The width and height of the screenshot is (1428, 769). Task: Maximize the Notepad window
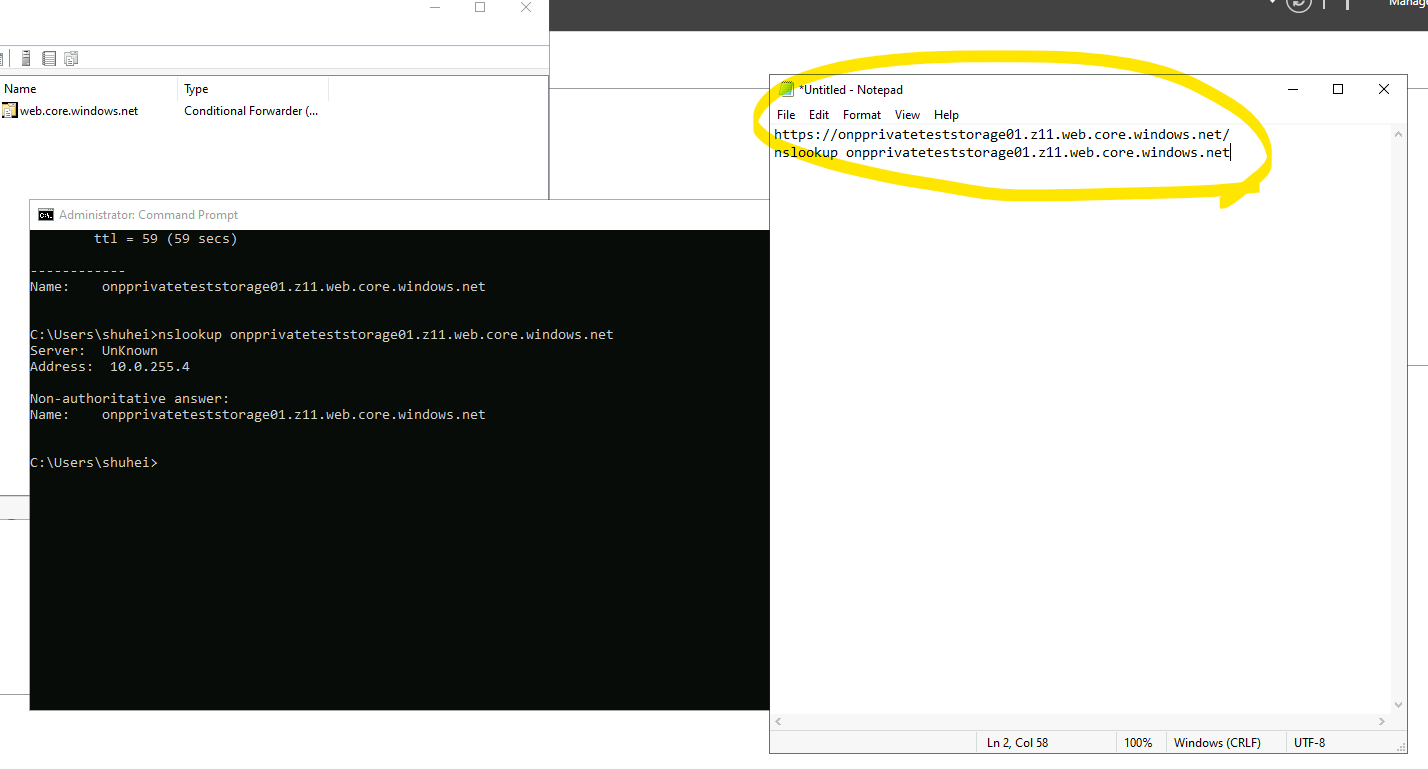[1338, 89]
